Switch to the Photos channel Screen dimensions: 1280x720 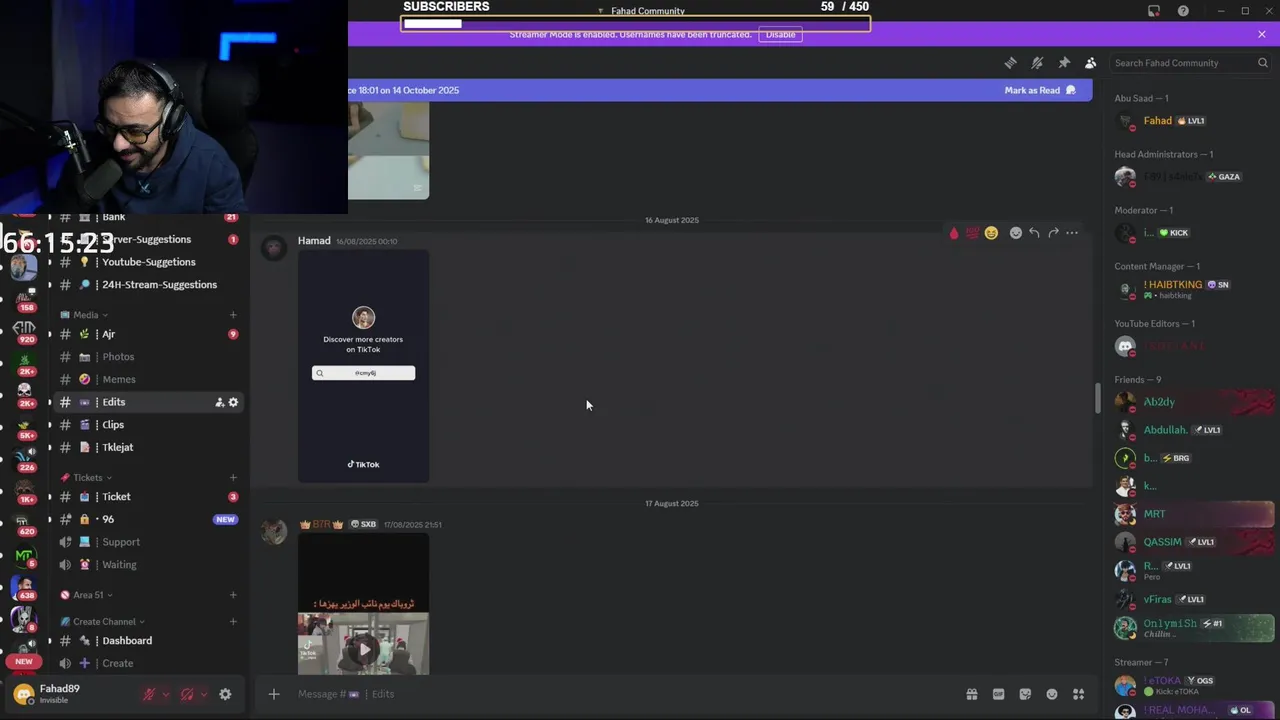coord(147,357)
